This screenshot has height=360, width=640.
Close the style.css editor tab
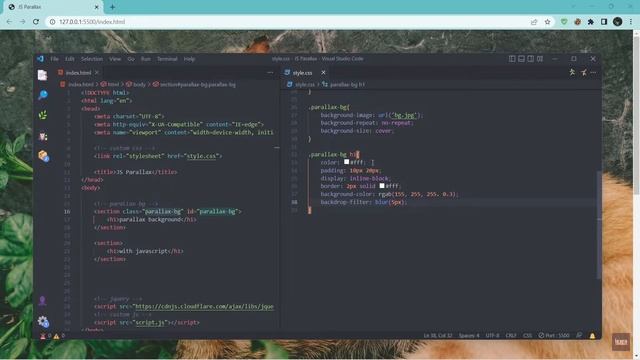tap(323, 73)
